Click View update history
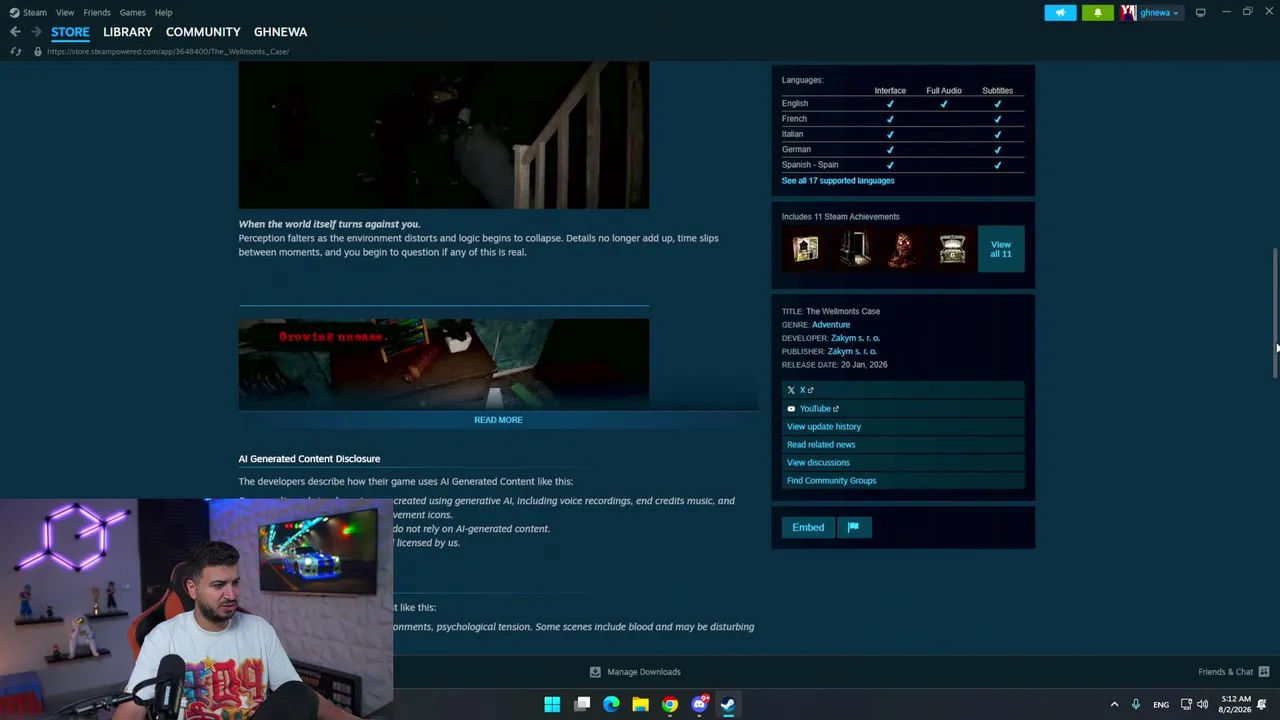The image size is (1280, 720). 824,427
